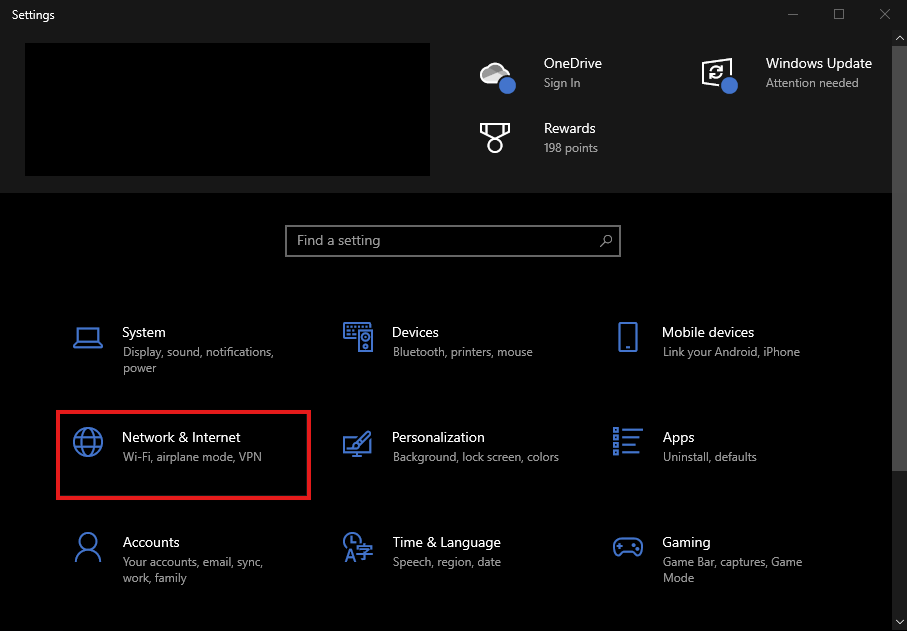Open the Gaming category title
The image size is (907, 631).
pos(686,543)
